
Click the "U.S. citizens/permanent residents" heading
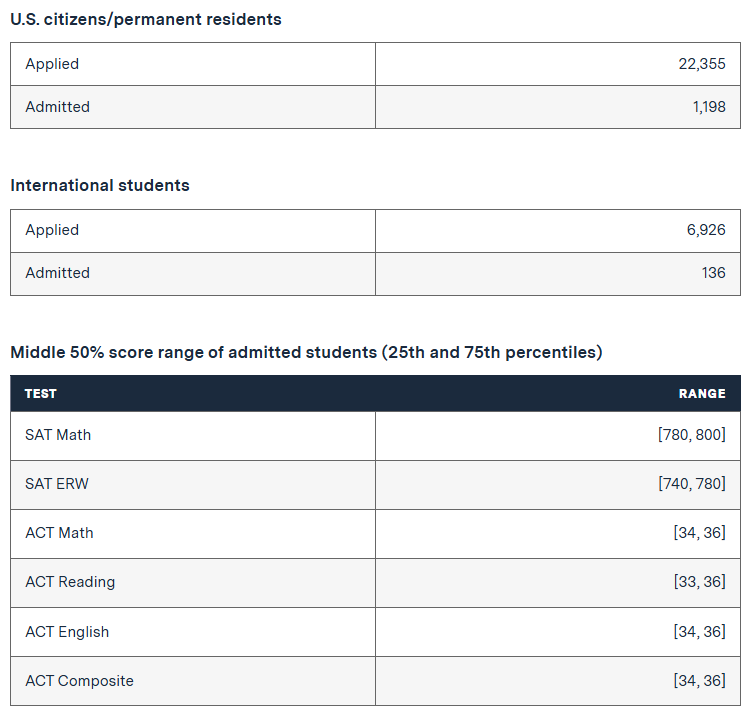pyautogui.click(x=146, y=19)
